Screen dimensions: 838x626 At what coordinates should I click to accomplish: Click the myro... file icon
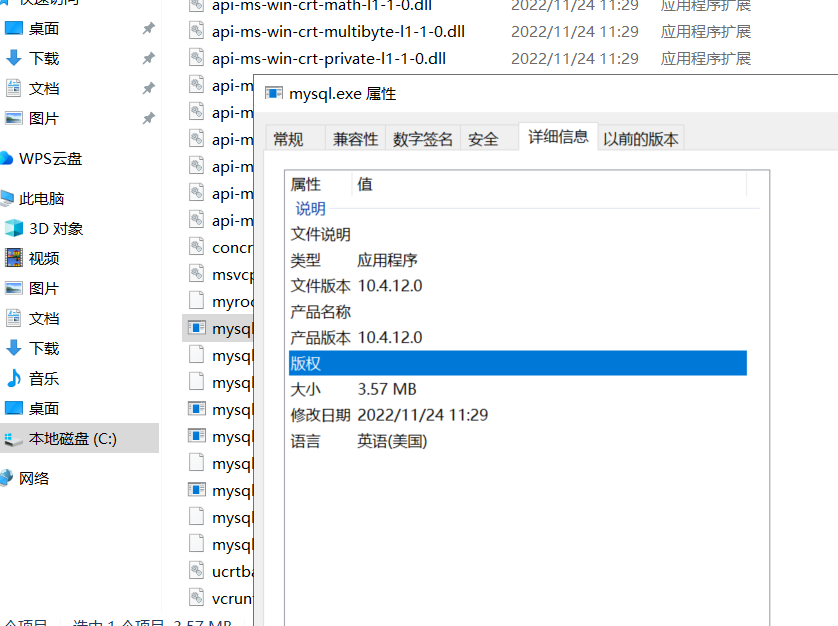tap(197, 301)
